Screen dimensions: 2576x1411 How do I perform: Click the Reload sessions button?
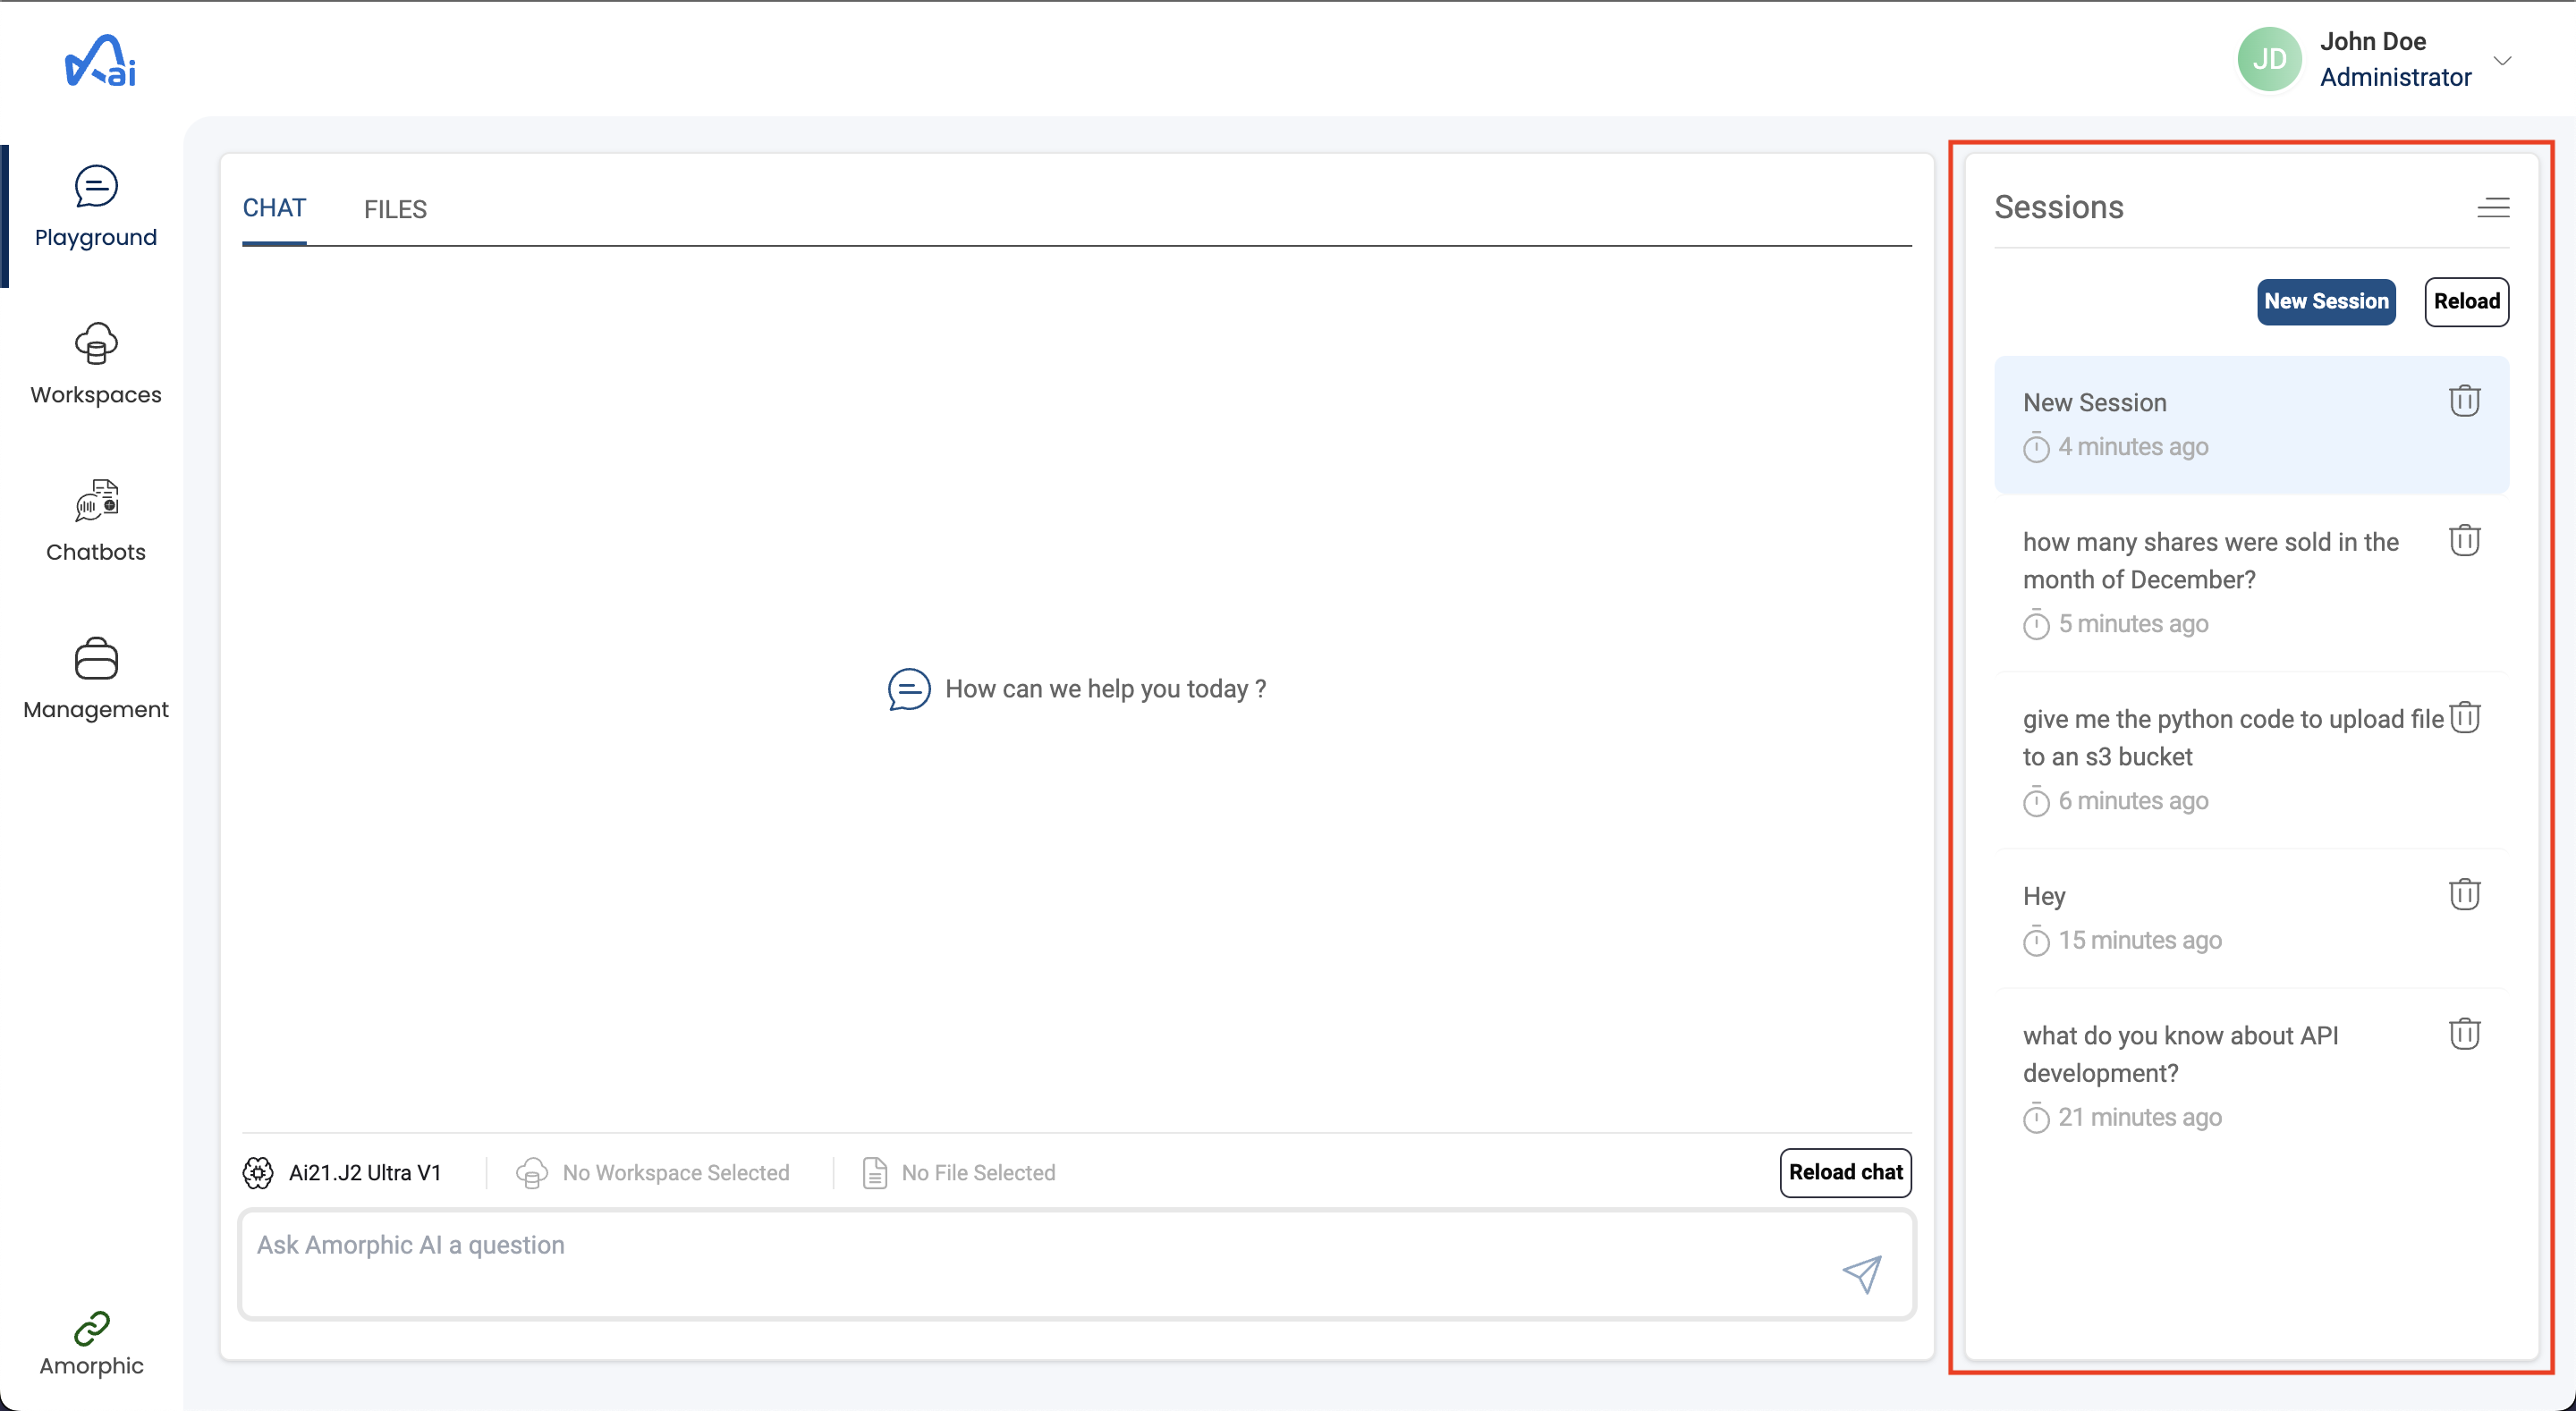click(2466, 301)
